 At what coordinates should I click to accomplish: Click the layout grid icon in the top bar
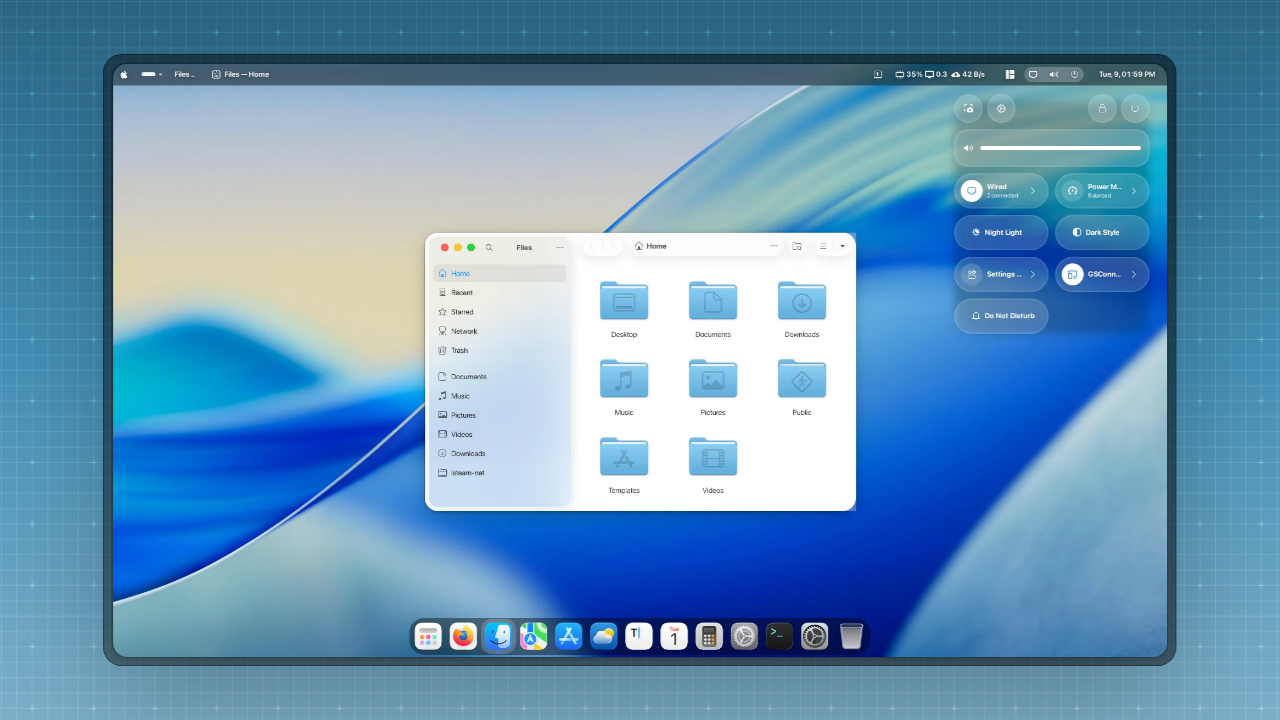tap(1010, 74)
